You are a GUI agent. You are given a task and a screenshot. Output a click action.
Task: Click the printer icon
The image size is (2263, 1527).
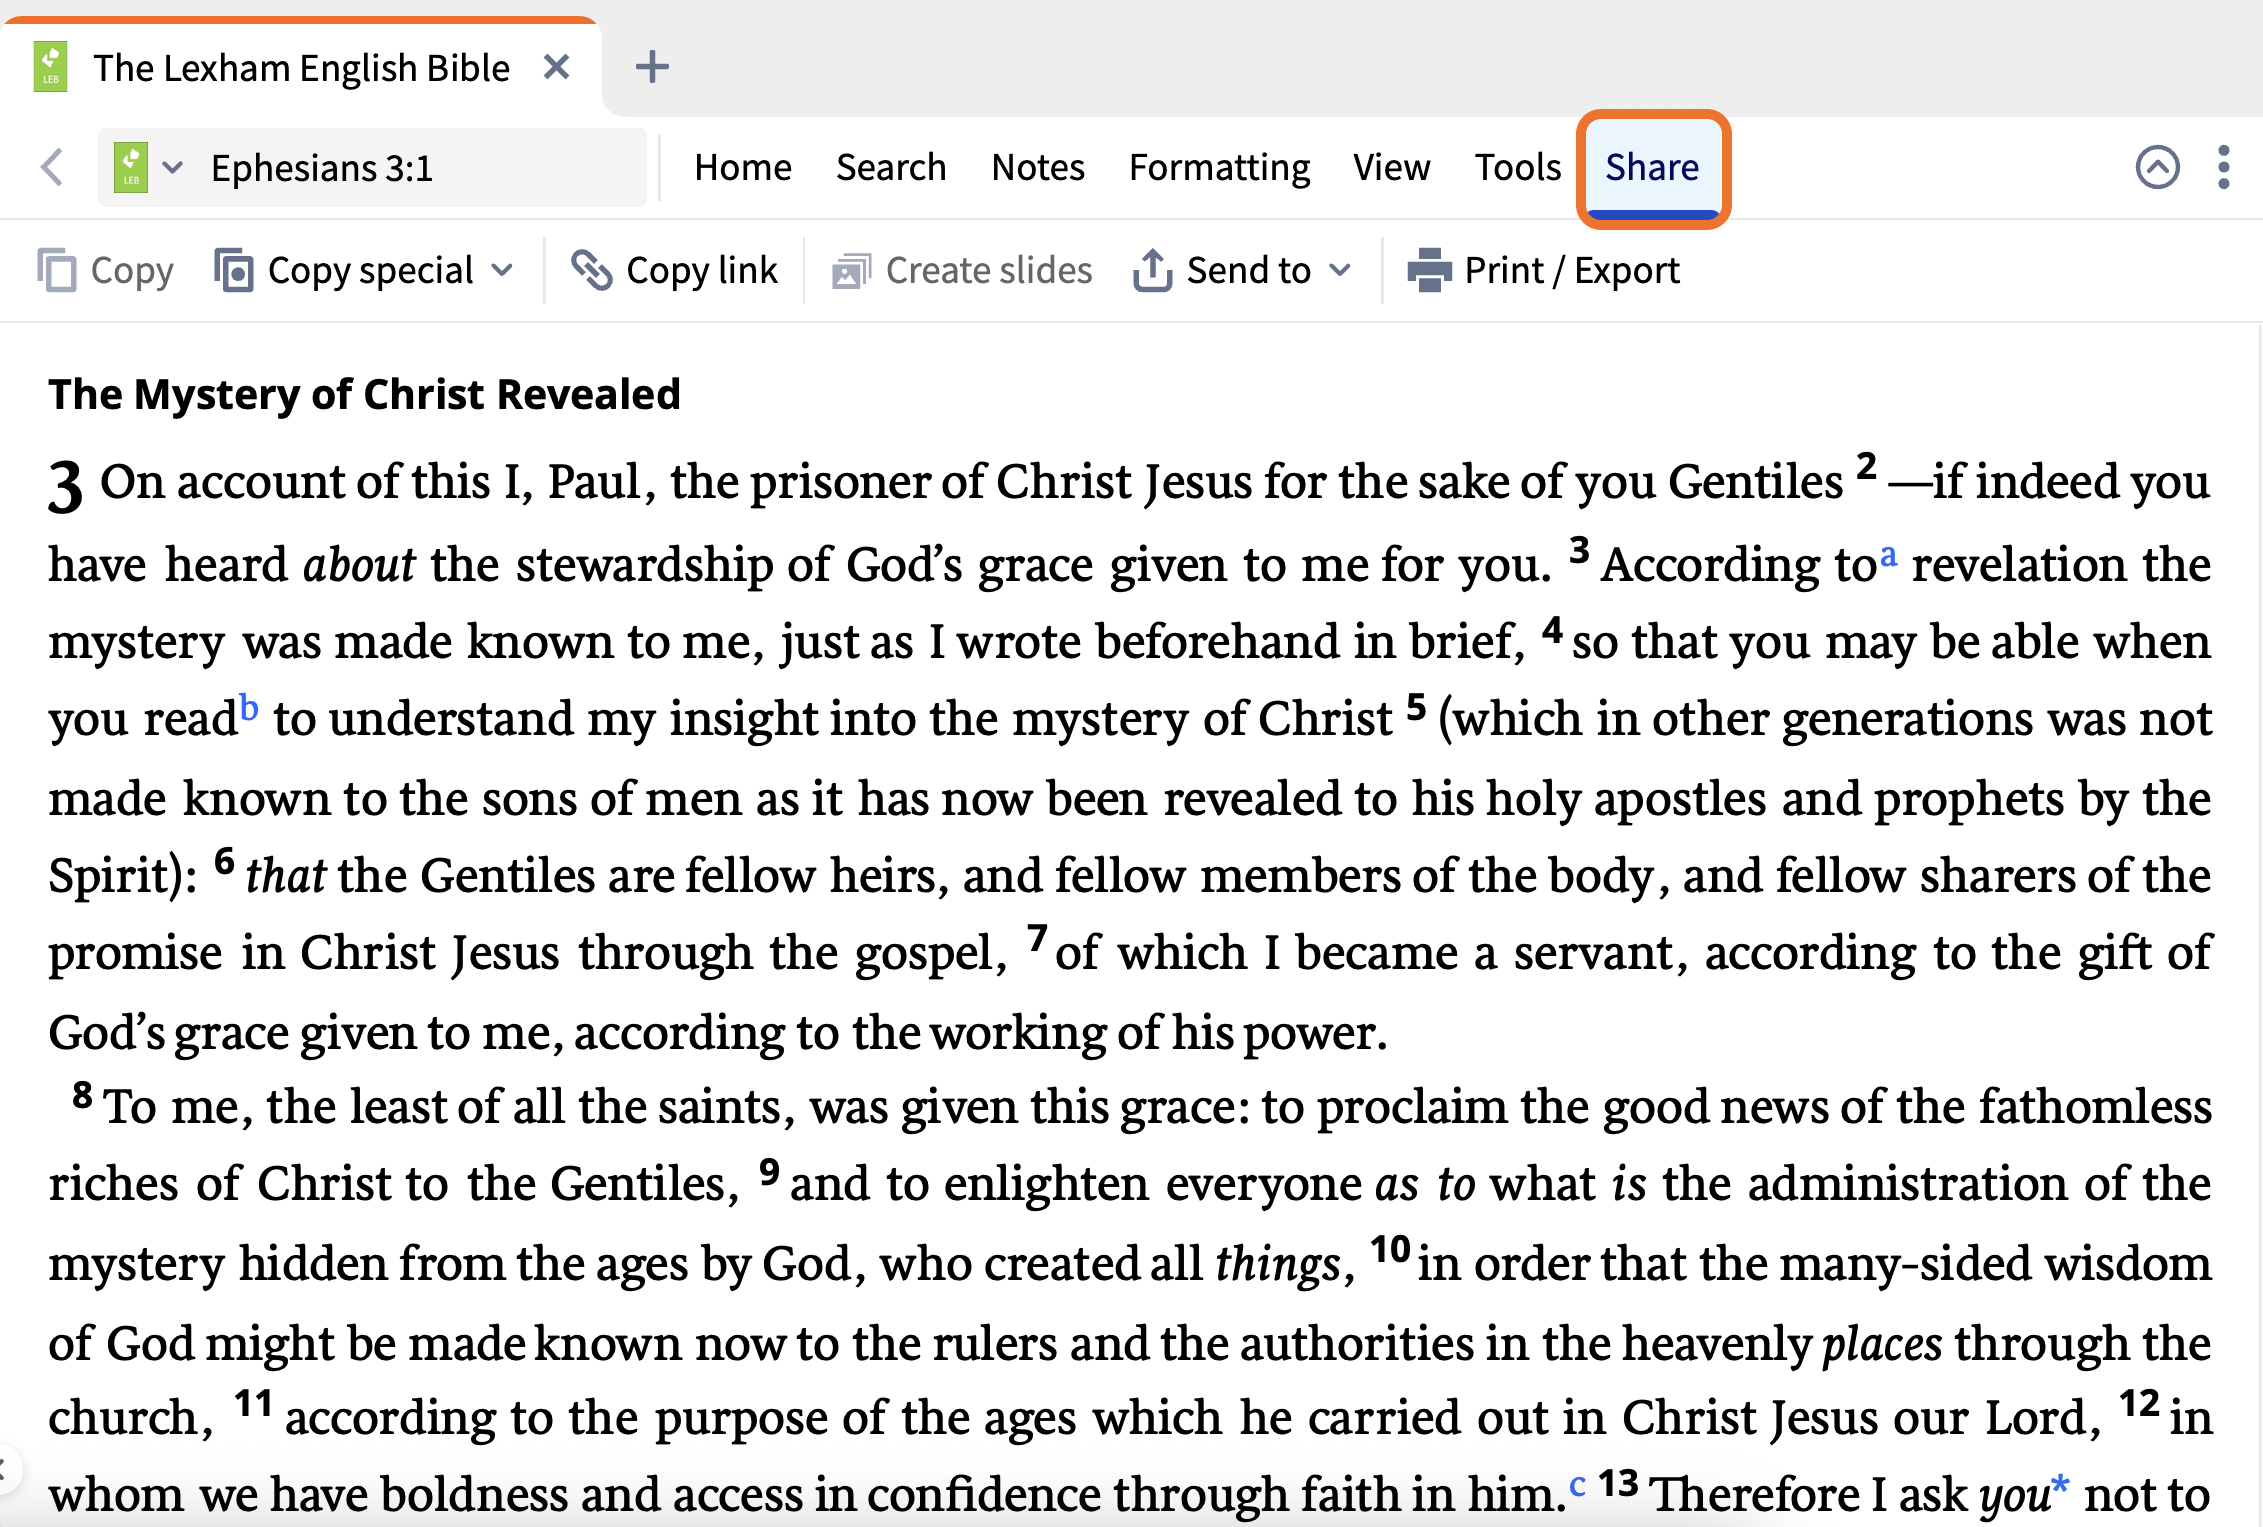[x=1429, y=270]
